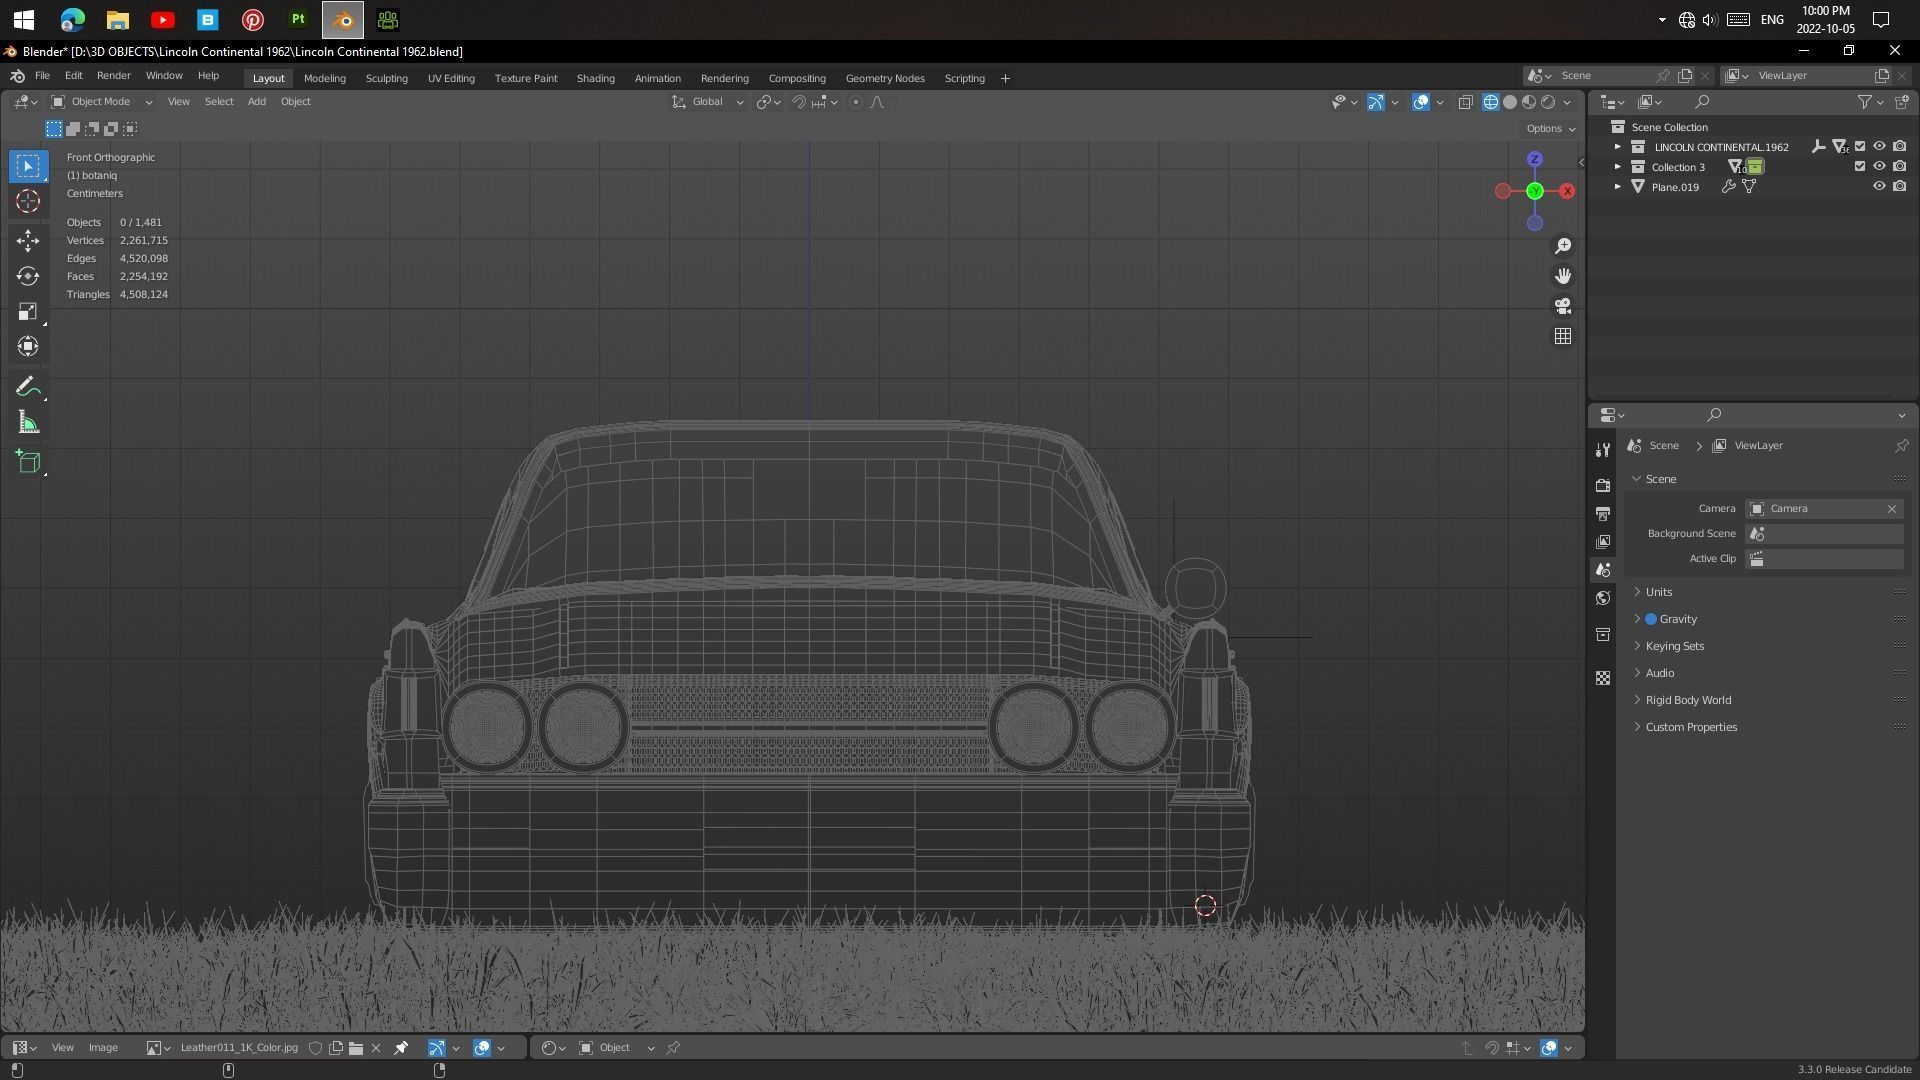Uncheck Collection 3 view layer checkbox
This screenshot has width=1920, height=1080.
pyautogui.click(x=1860, y=167)
